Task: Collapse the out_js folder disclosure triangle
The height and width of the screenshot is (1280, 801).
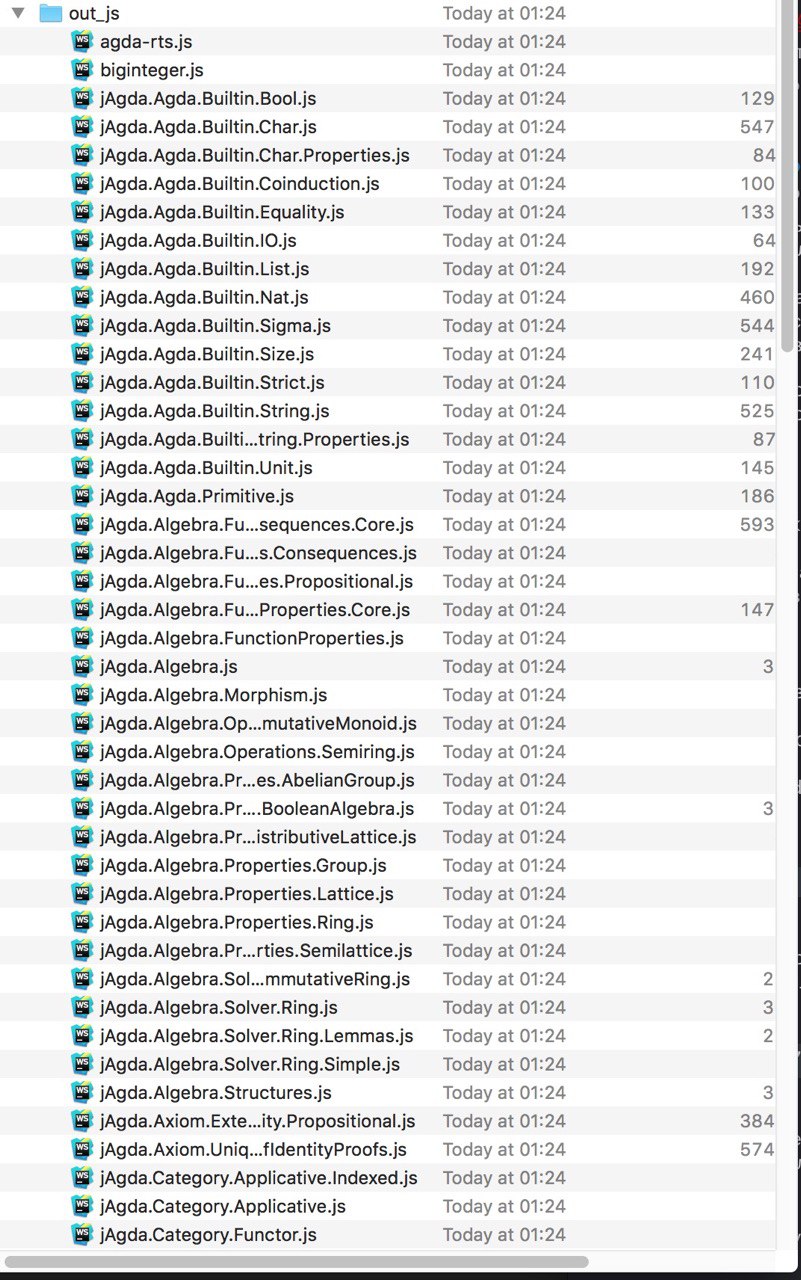Action: pyautogui.click(x=17, y=14)
